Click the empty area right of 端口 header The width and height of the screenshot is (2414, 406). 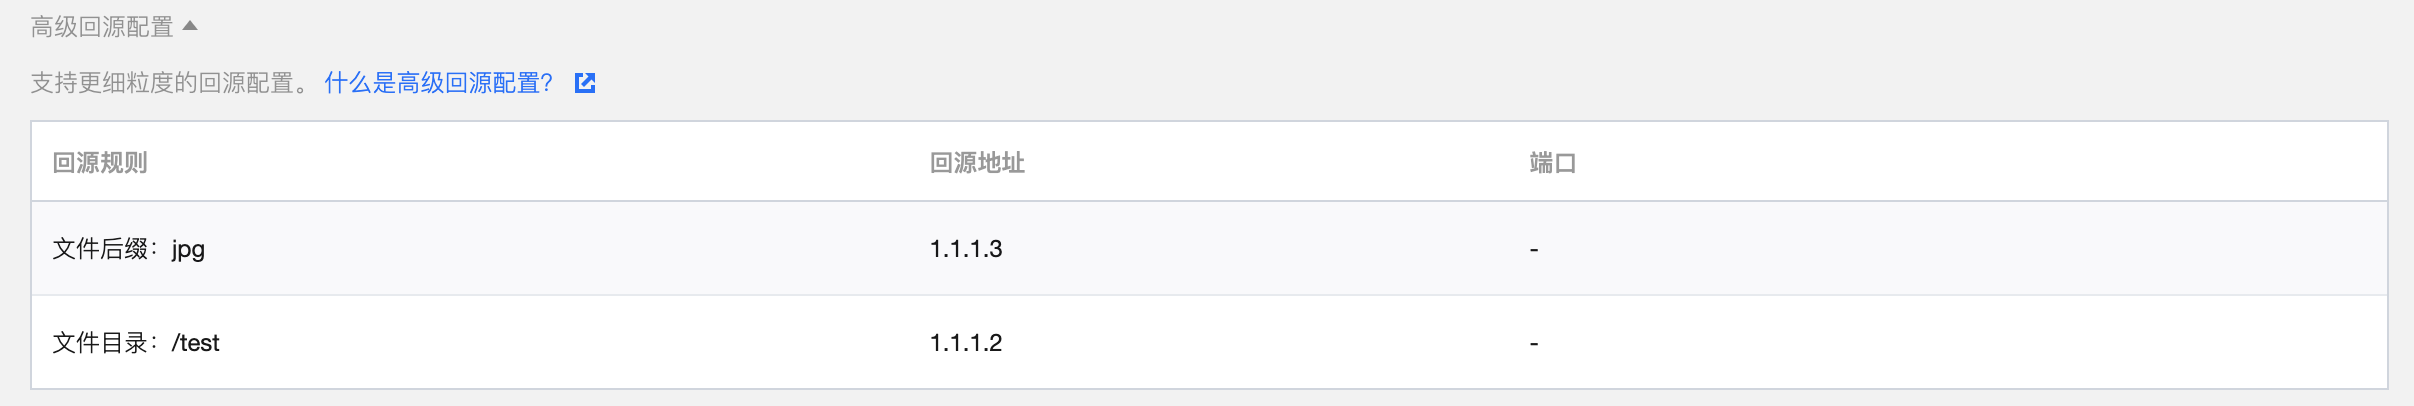(x=1980, y=163)
